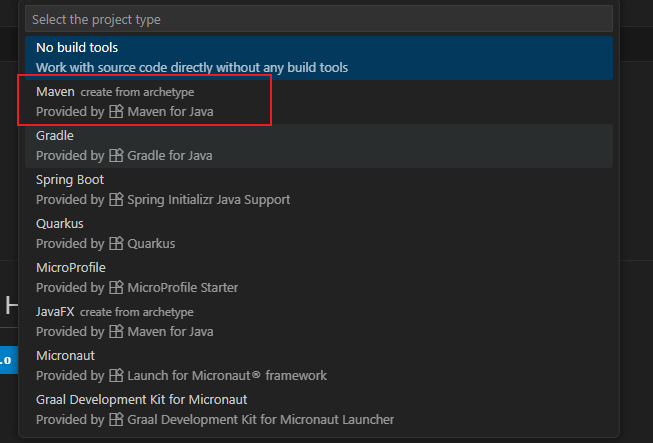Click extension icon beside MicroProfile Starter
Viewport: 653px width, 443px height.
coord(116,287)
